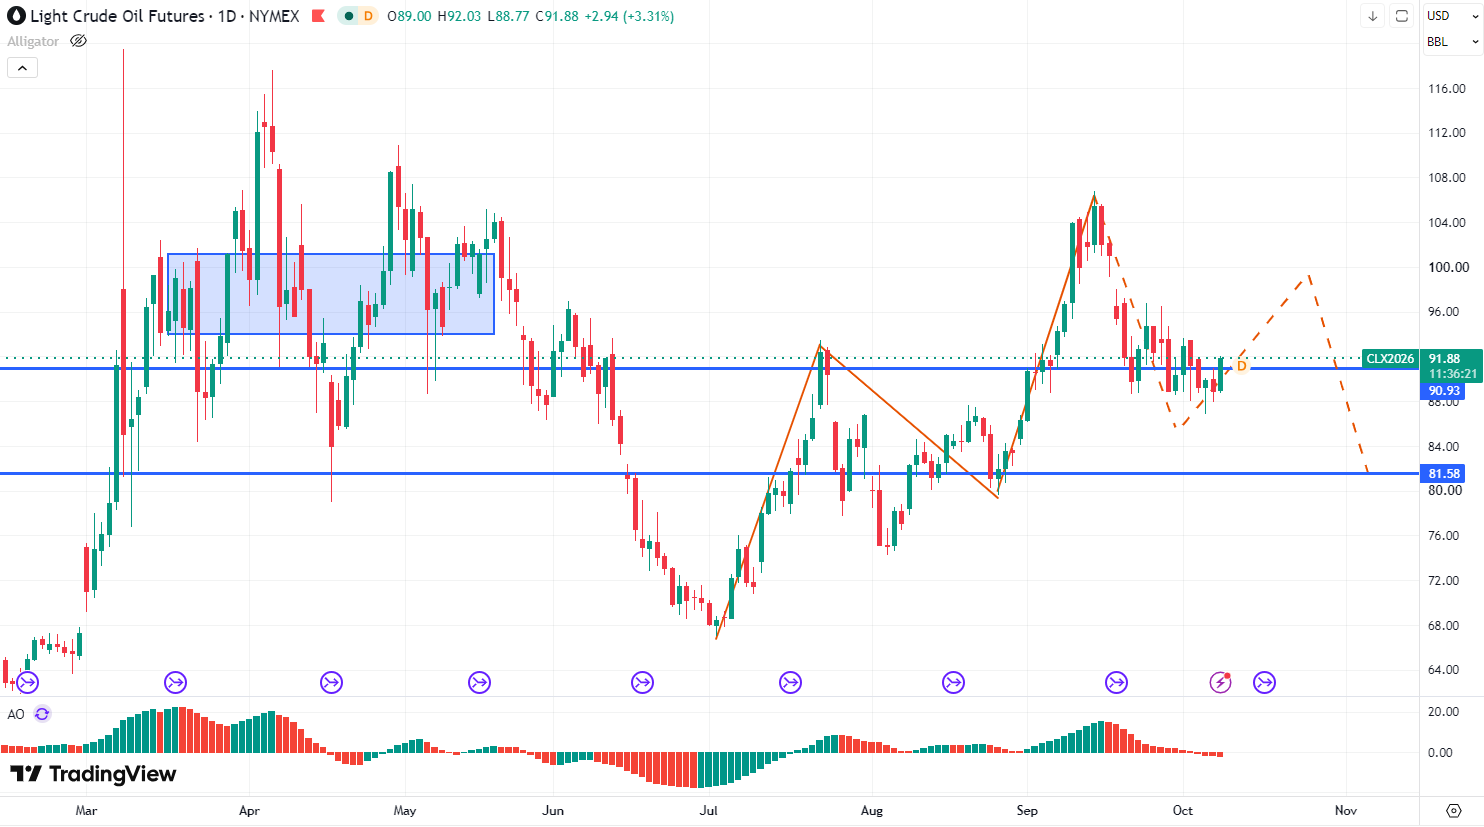The width and height of the screenshot is (1484, 827).
Task: Click the event marker with the red dot
Action: 1221,683
